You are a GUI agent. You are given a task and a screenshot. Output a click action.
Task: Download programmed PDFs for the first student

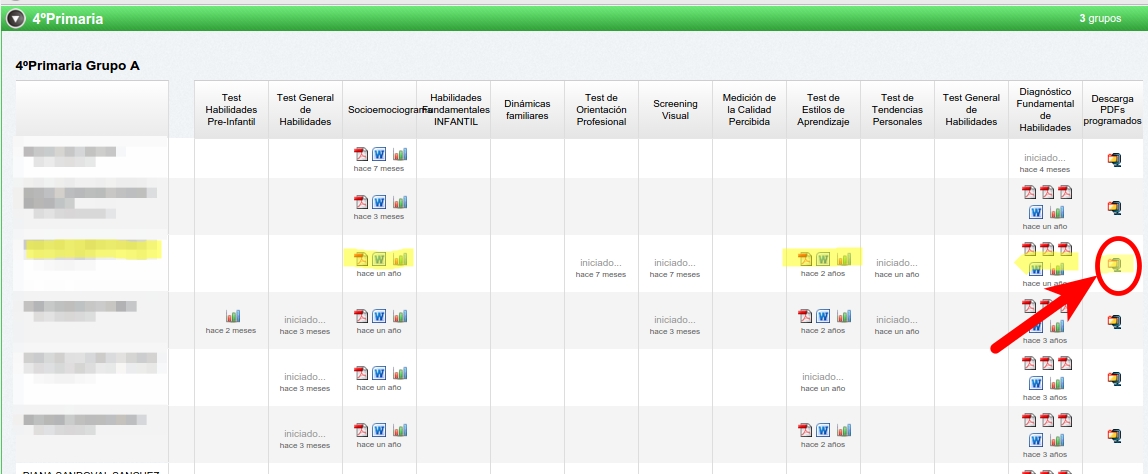click(1113, 158)
